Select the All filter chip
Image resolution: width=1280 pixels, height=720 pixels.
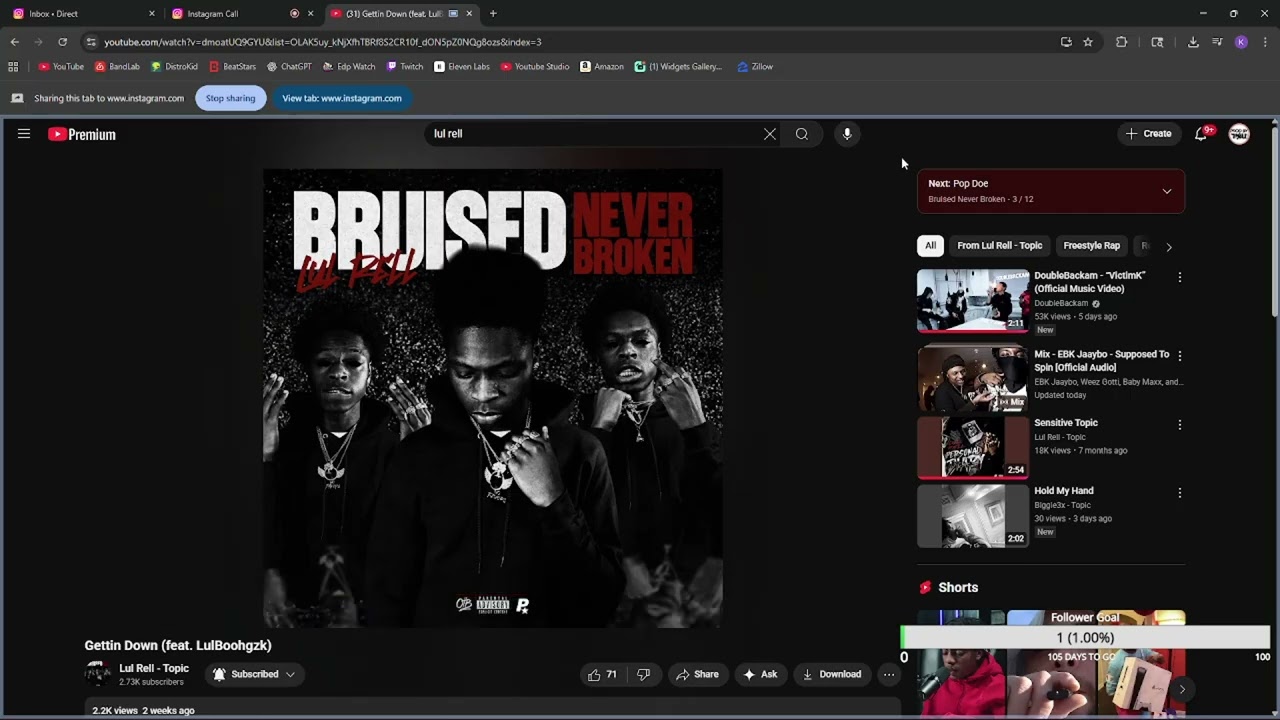(930, 246)
